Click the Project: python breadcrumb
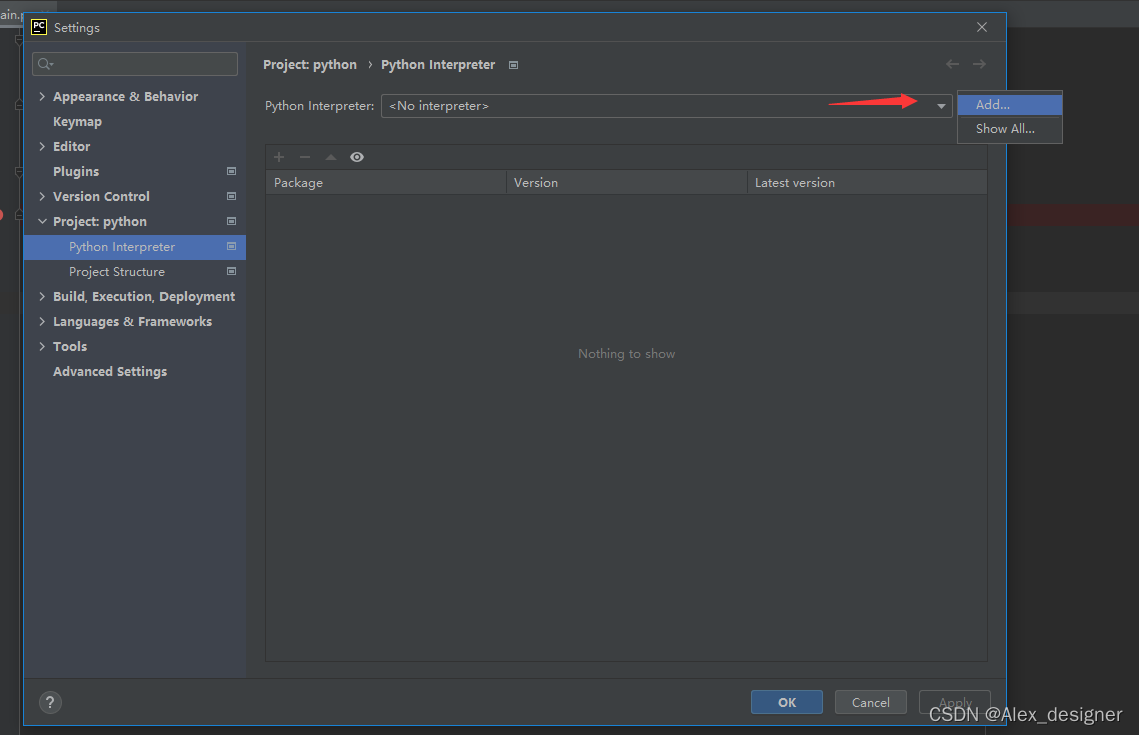Image resolution: width=1139 pixels, height=735 pixels. tap(309, 65)
